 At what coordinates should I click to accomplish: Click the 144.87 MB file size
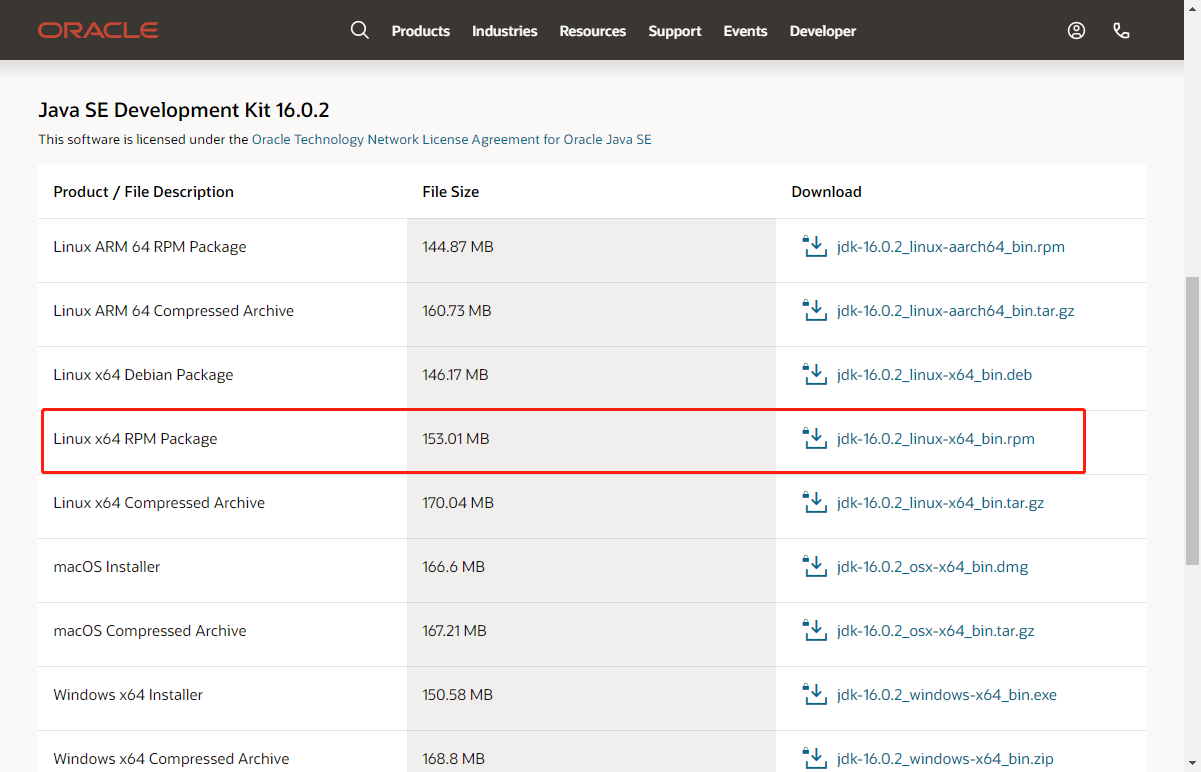[x=457, y=247]
